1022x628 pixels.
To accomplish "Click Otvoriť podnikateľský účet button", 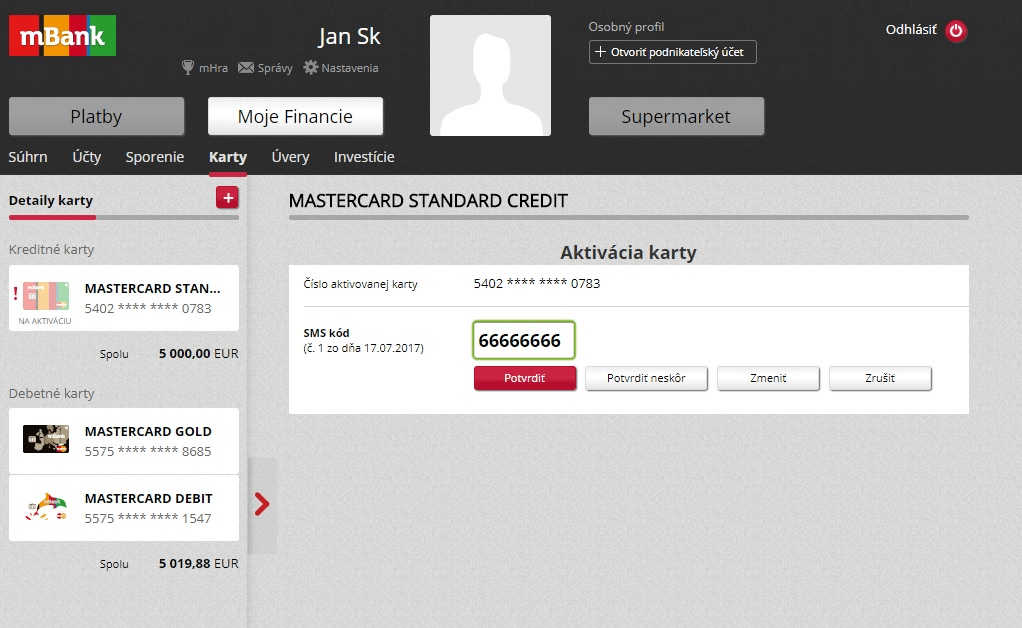I will [673, 52].
